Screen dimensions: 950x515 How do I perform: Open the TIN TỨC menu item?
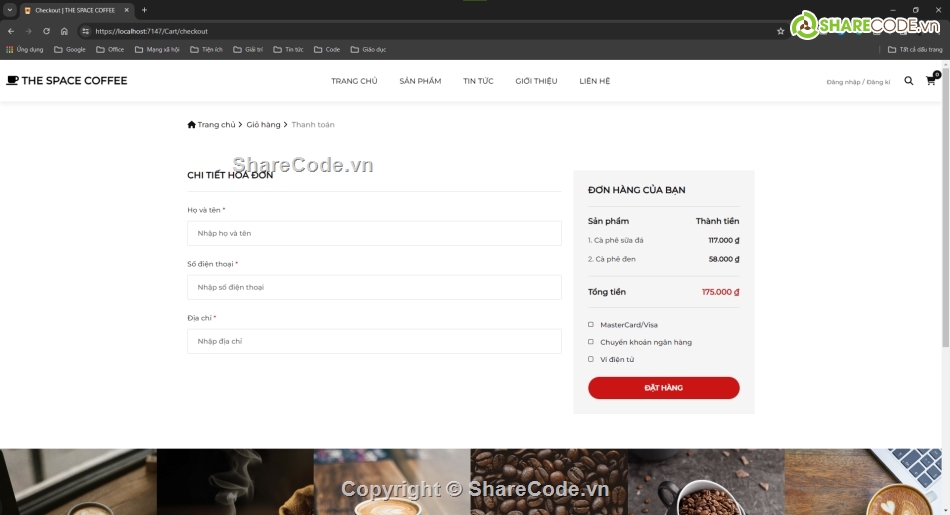(x=478, y=81)
